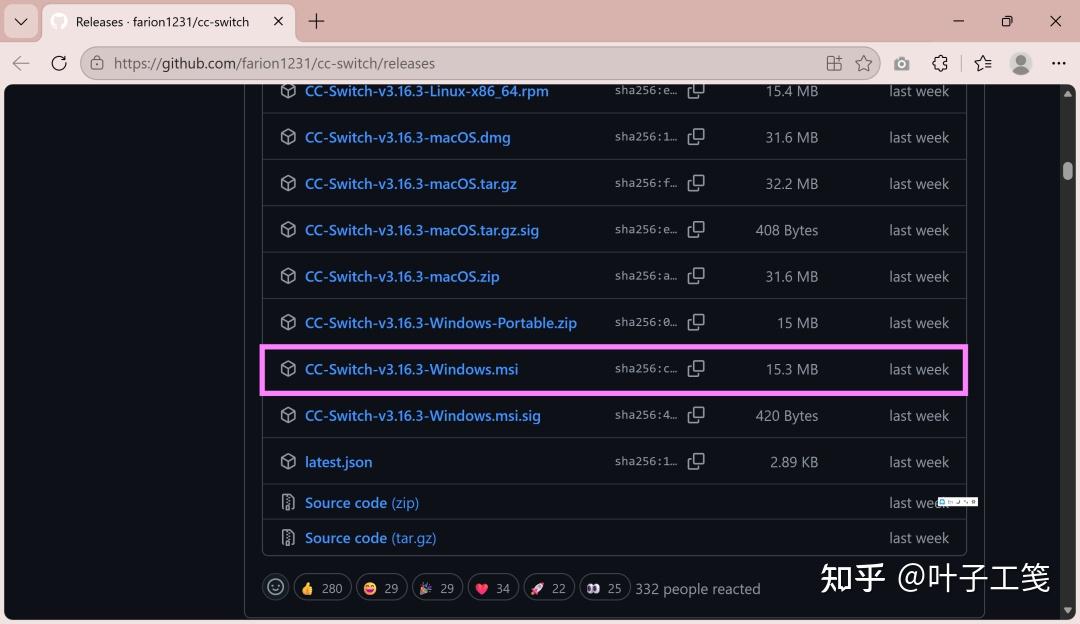
Task: Download CC-Switch-v3.16.3-Windows.msi installer
Action: click(x=411, y=369)
